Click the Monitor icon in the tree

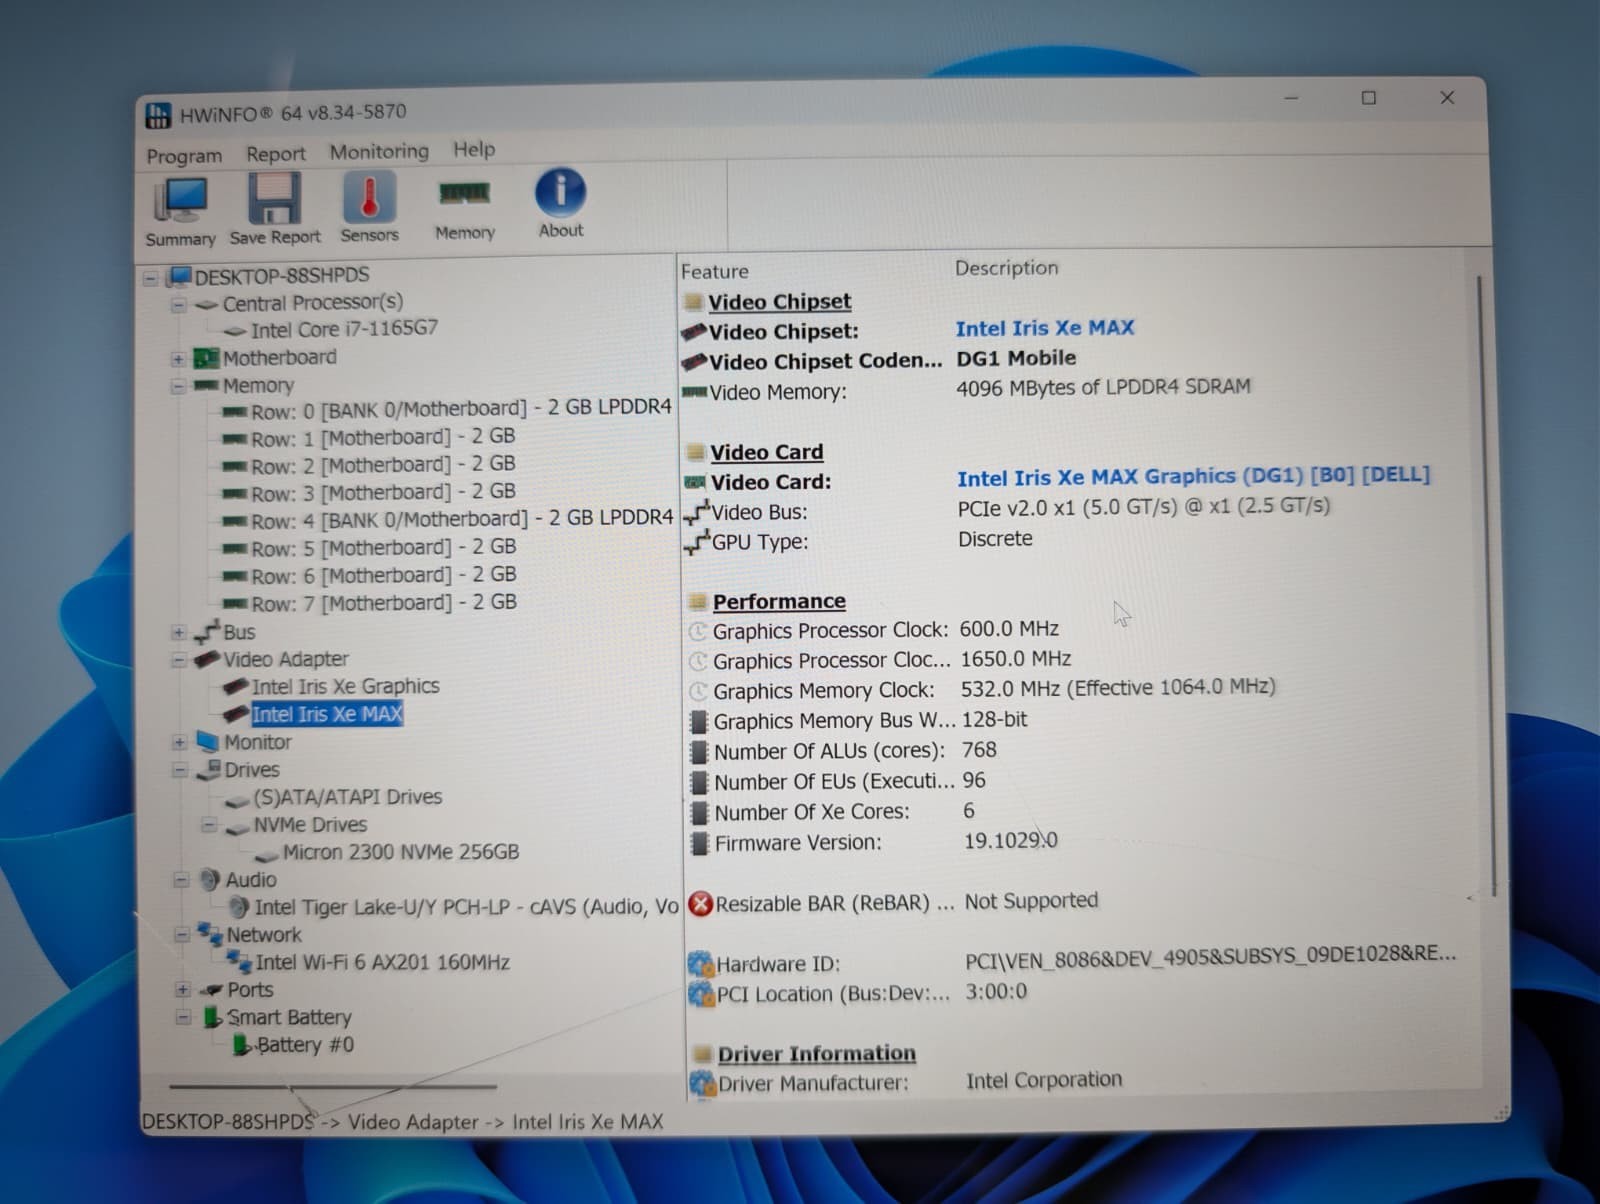pos(208,742)
